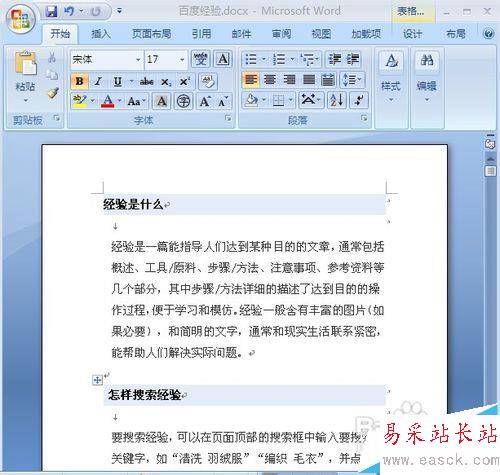Toggle Bold formatting
Viewport: 500px width, 475px height.
point(79,81)
